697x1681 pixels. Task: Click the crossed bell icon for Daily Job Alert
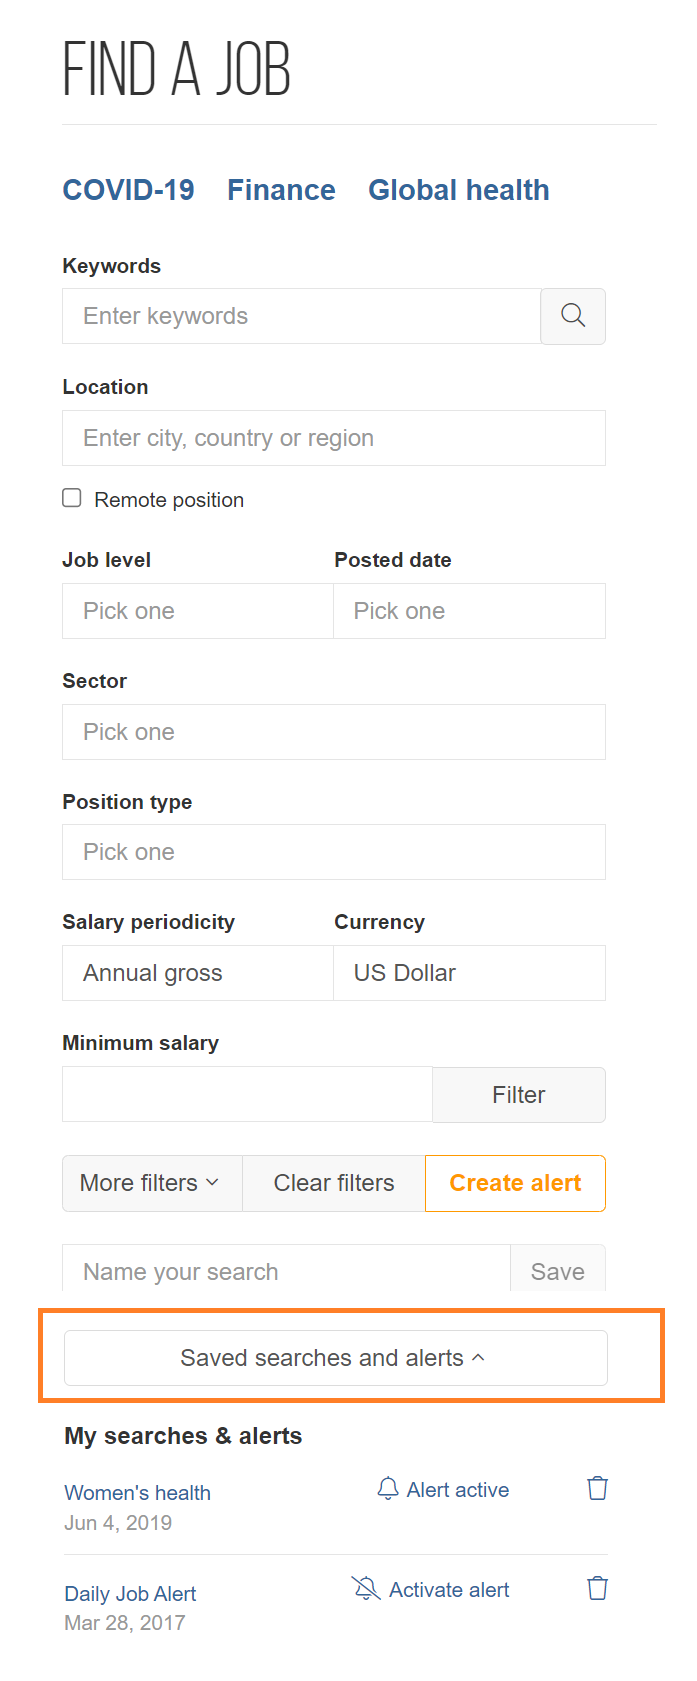click(366, 1588)
